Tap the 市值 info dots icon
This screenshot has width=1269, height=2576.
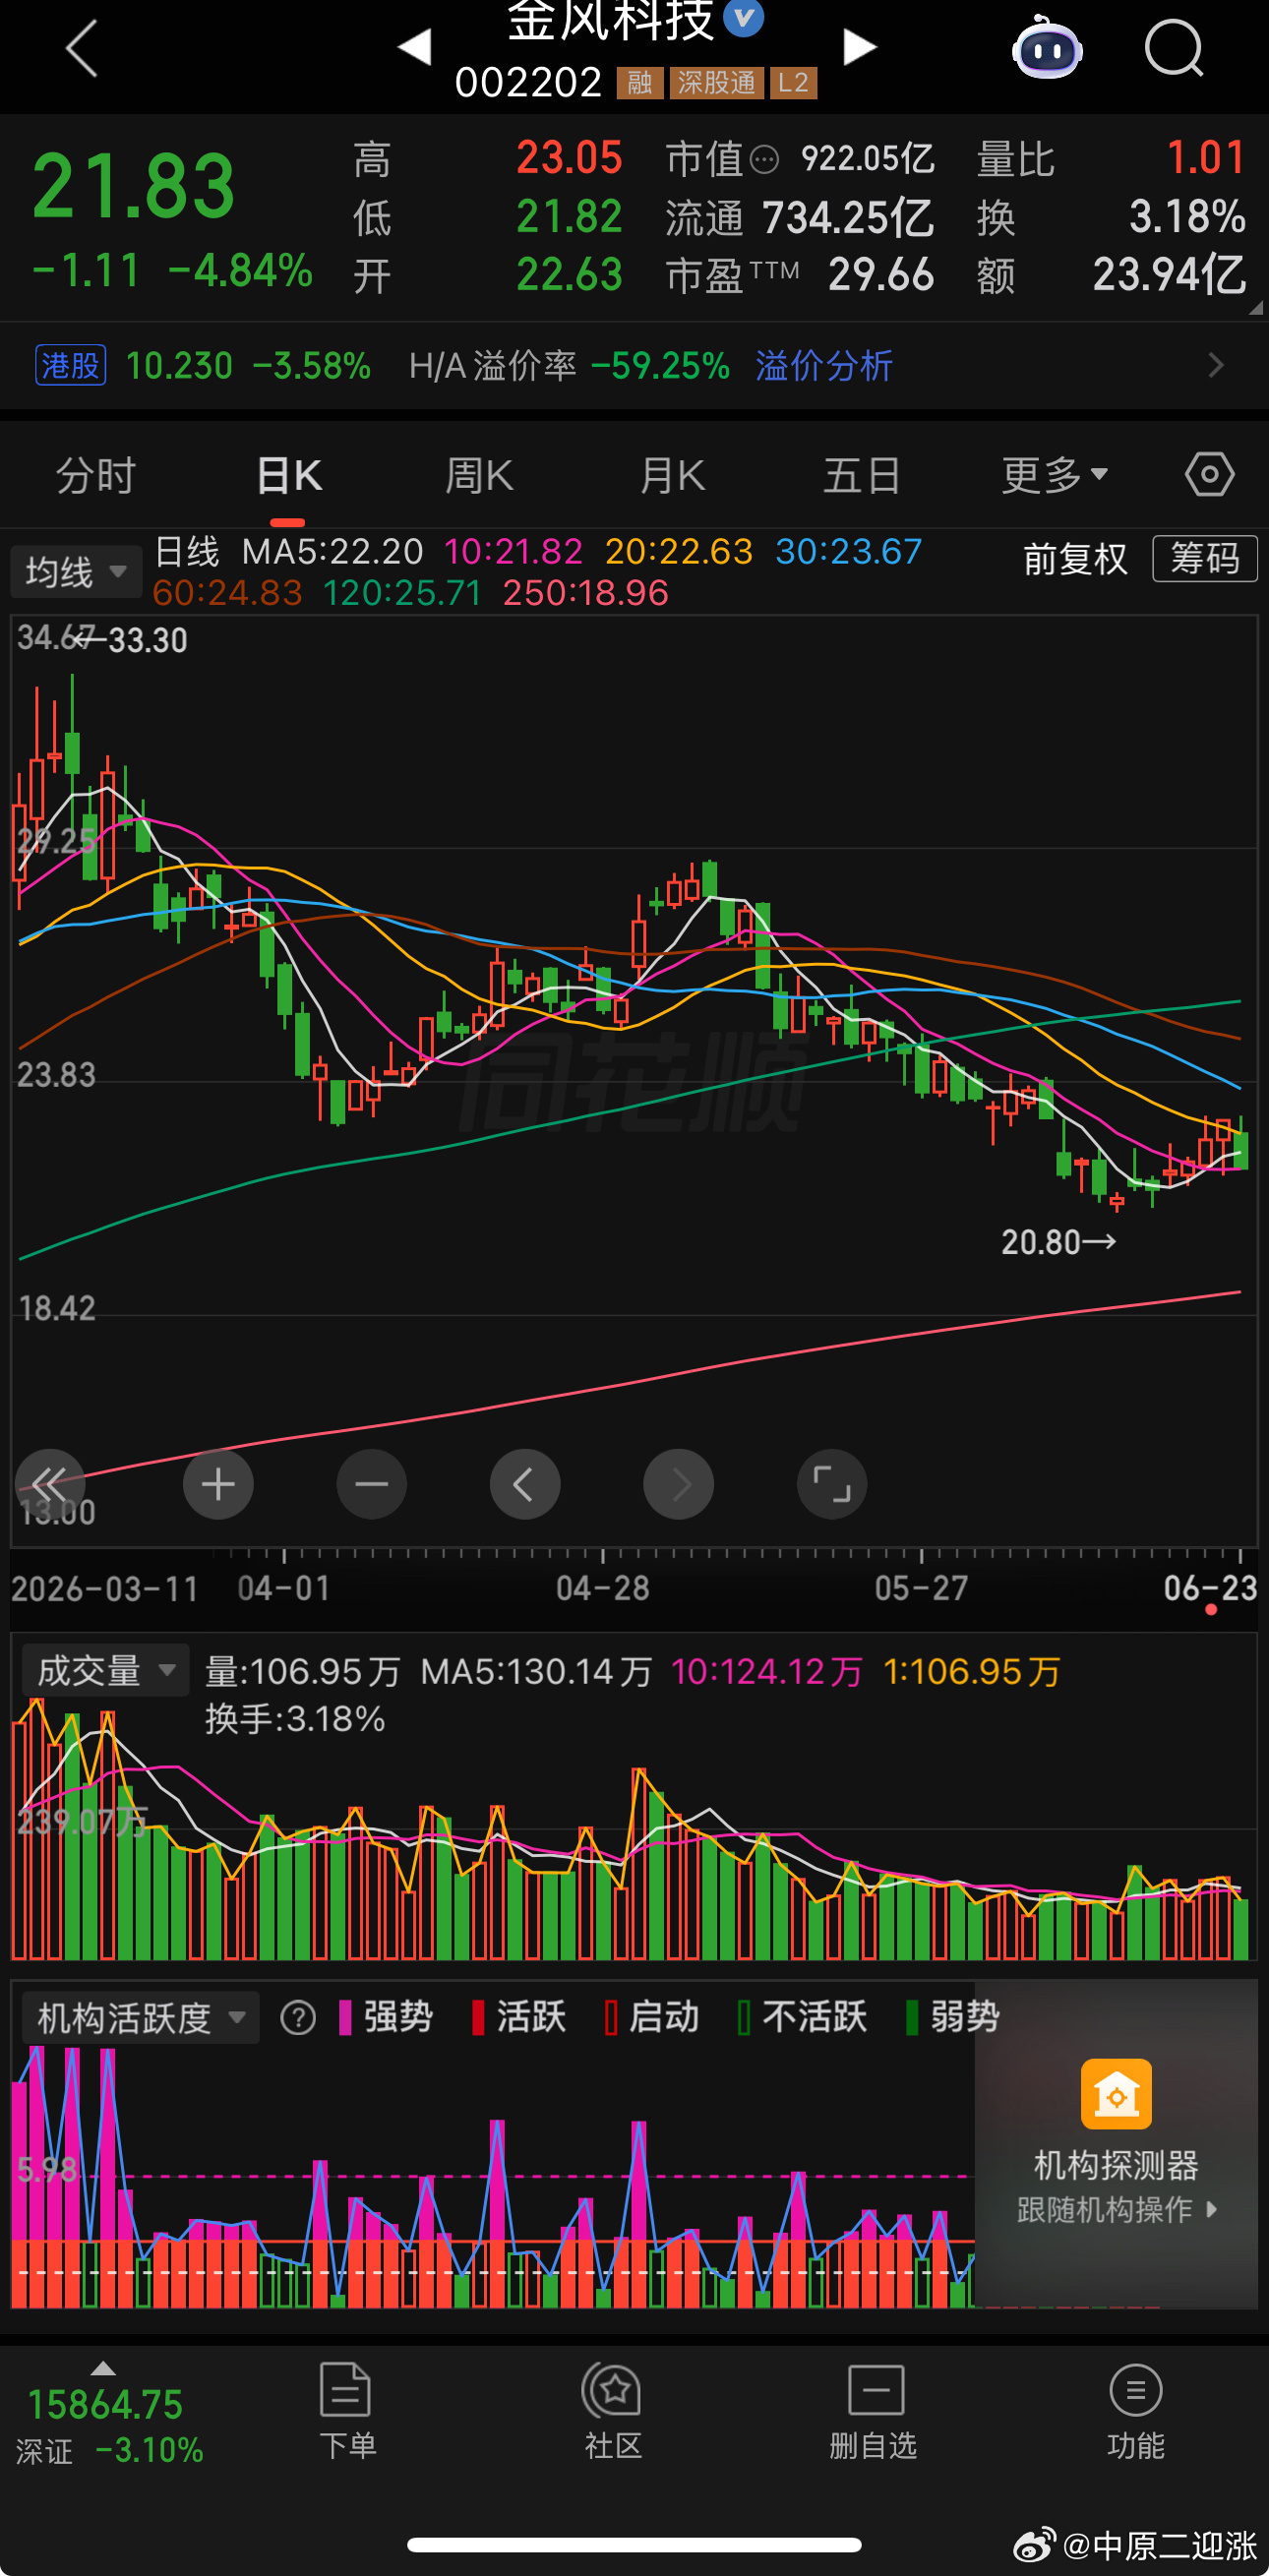(x=764, y=159)
